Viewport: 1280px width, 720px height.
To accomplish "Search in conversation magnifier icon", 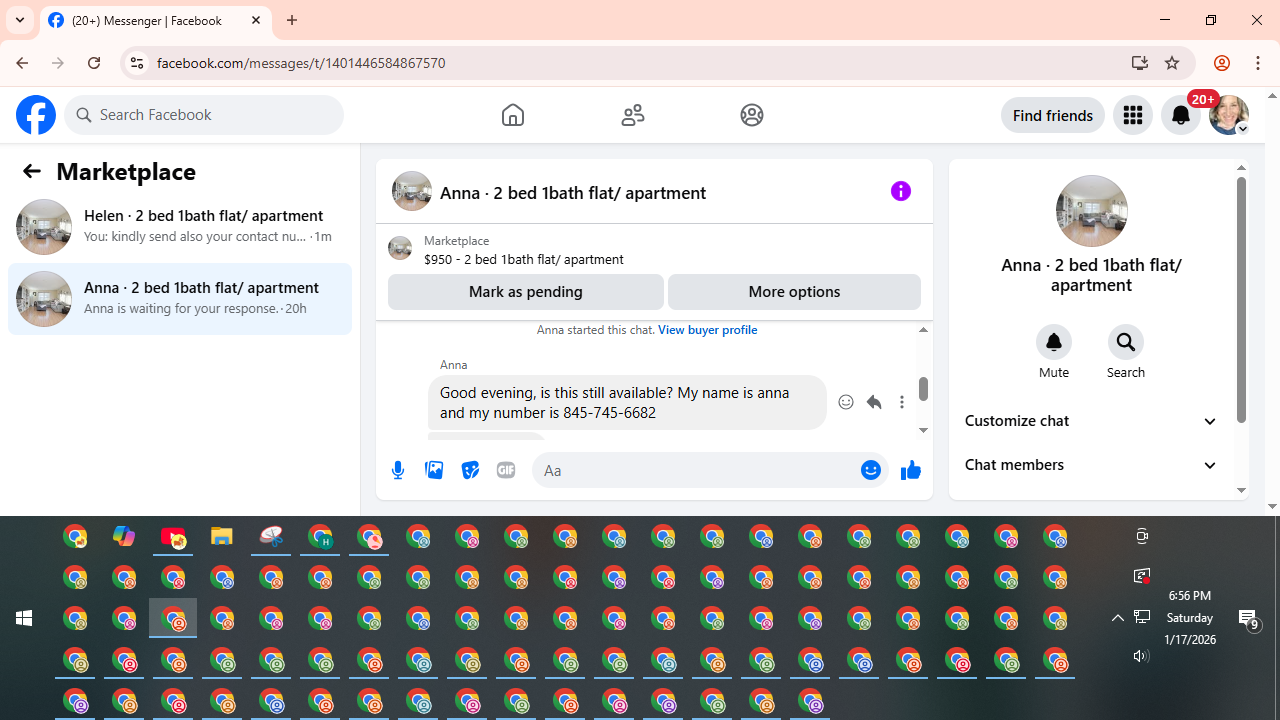I will 1126,342.
